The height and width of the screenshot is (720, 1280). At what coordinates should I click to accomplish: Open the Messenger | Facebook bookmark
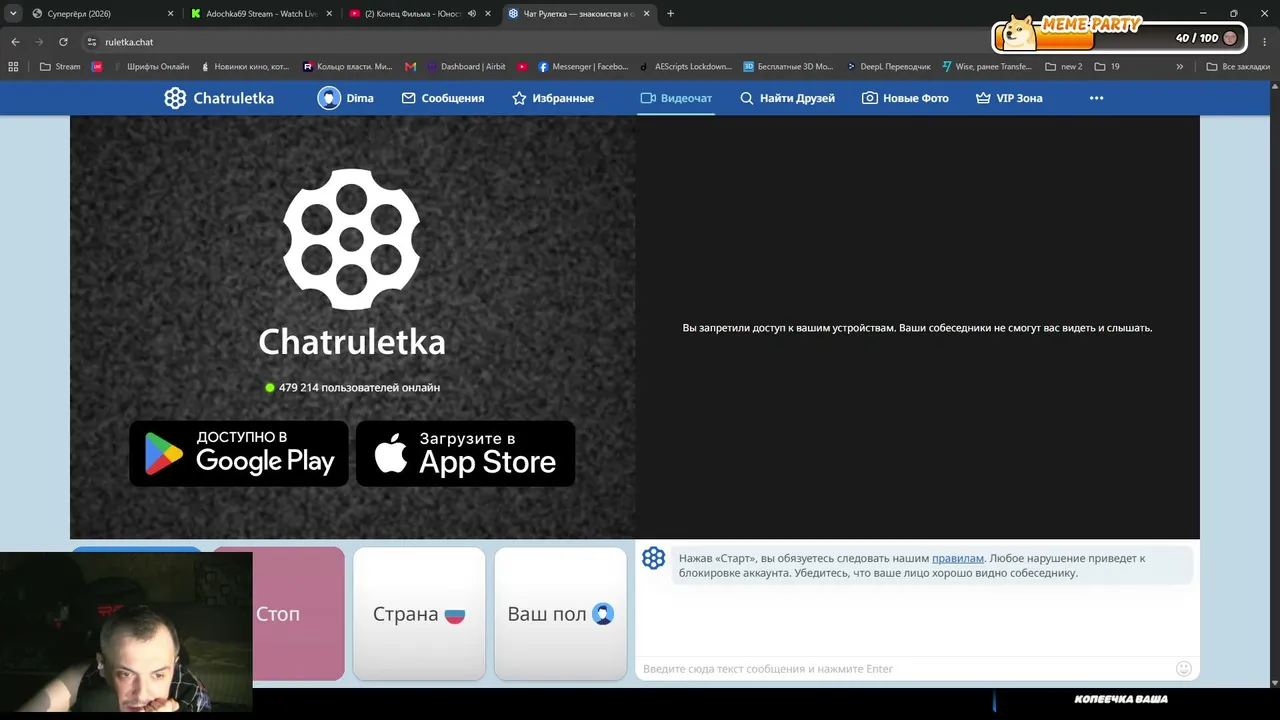tap(584, 67)
